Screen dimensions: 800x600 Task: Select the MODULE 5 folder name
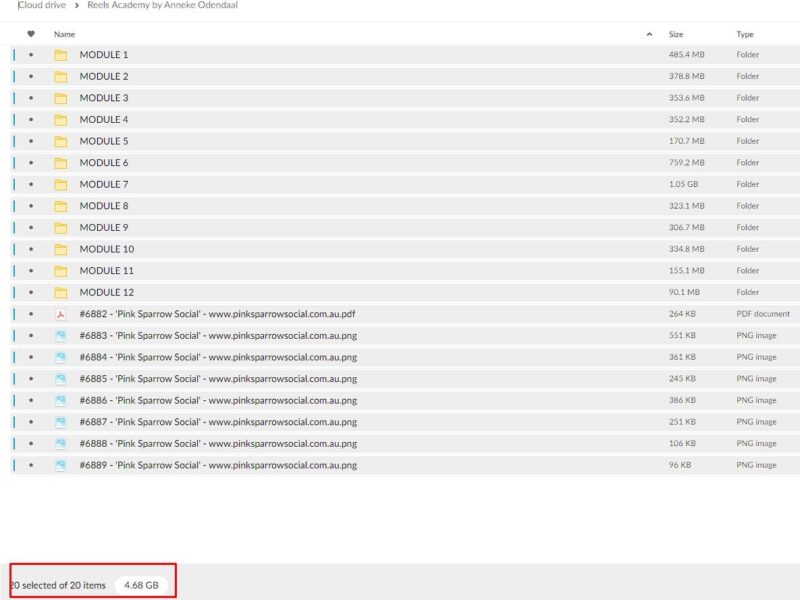[104, 141]
